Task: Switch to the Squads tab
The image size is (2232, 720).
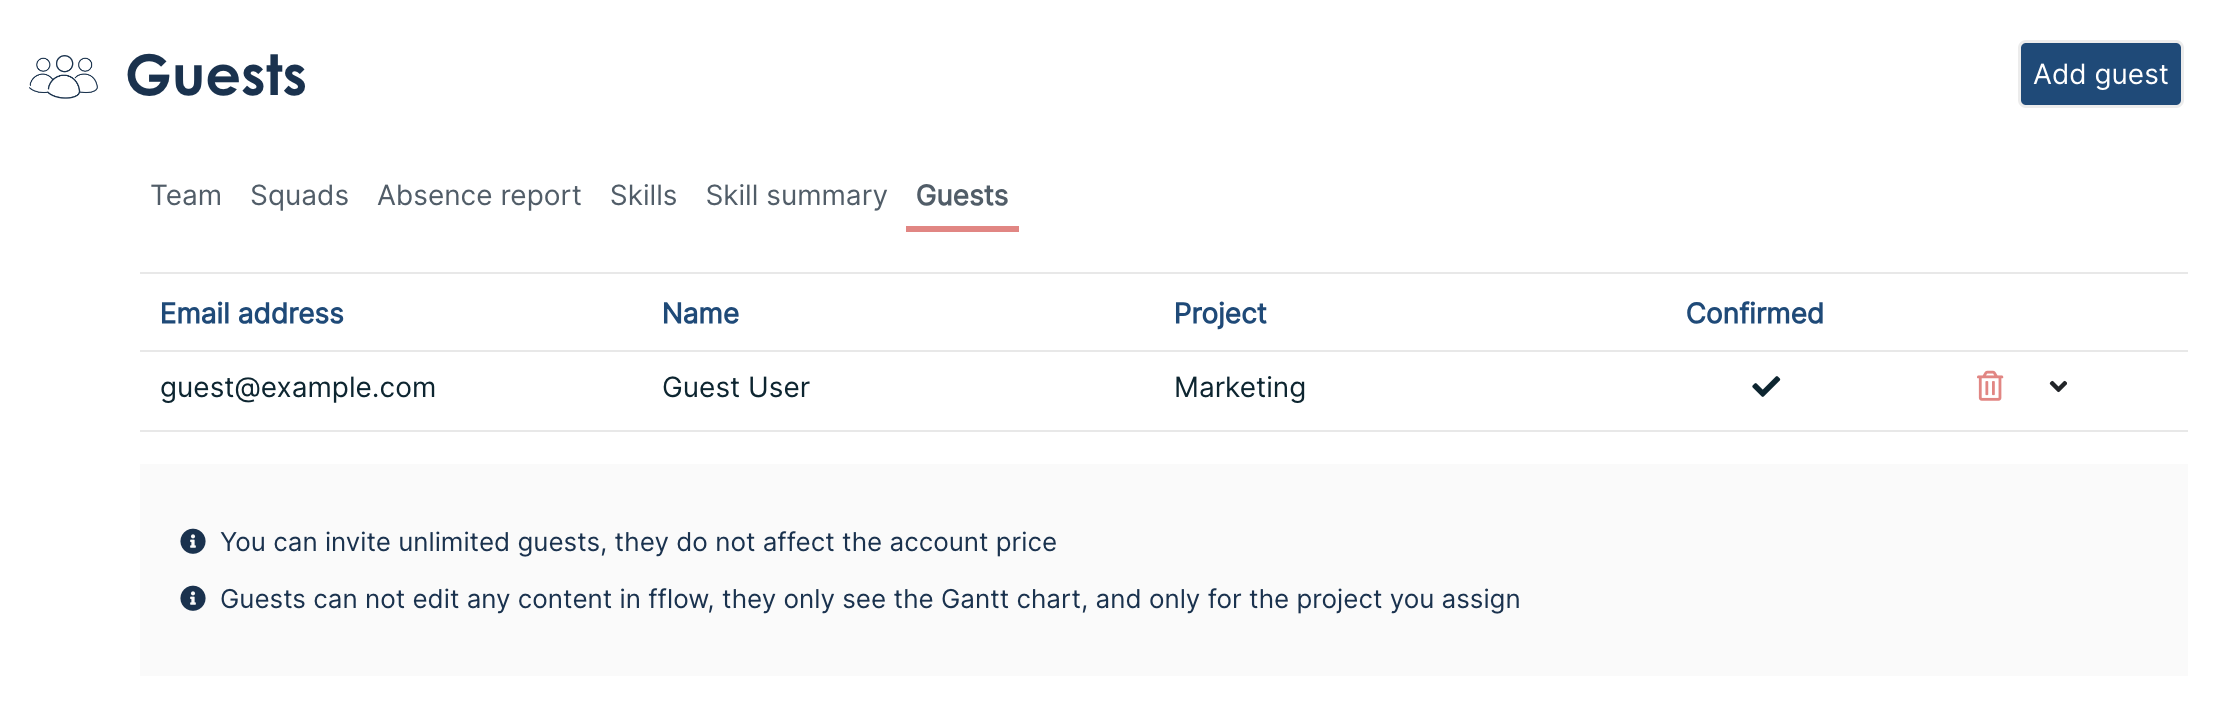Action: tap(299, 195)
